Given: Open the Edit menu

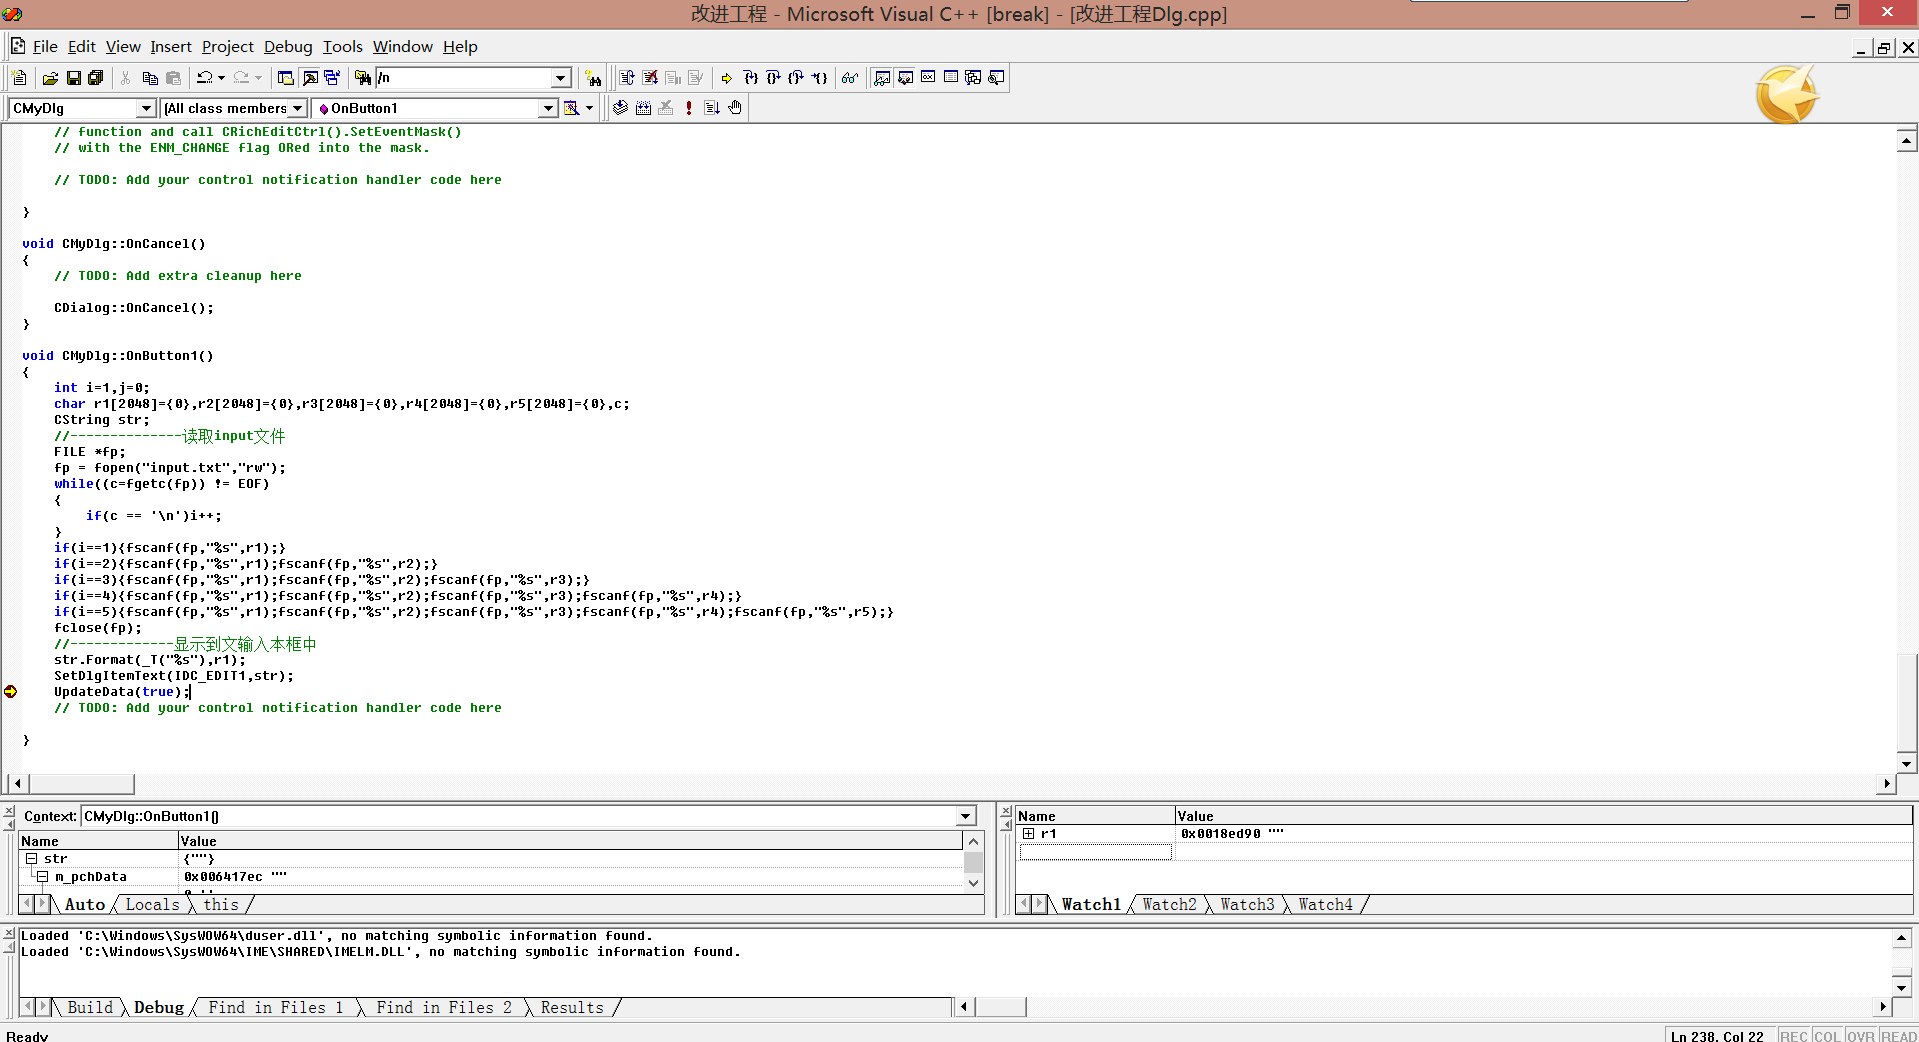Looking at the screenshot, I should click(x=82, y=47).
